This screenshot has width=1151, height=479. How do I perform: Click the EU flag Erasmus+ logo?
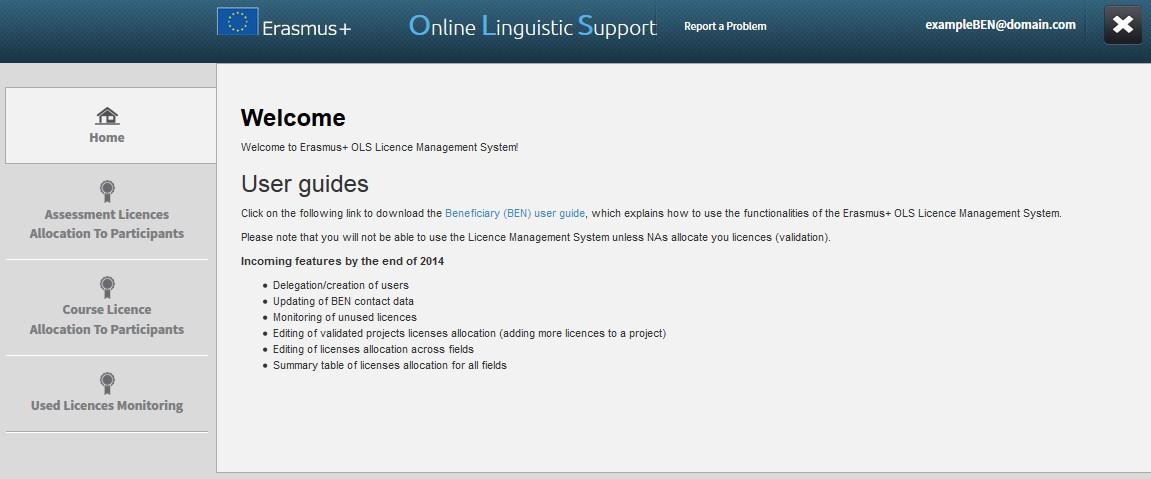(238, 21)
